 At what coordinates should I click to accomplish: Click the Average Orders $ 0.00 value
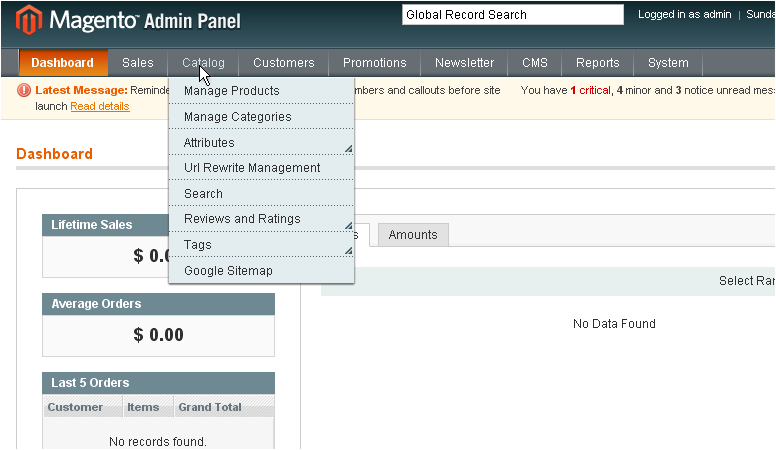click(x=158, y=335)
